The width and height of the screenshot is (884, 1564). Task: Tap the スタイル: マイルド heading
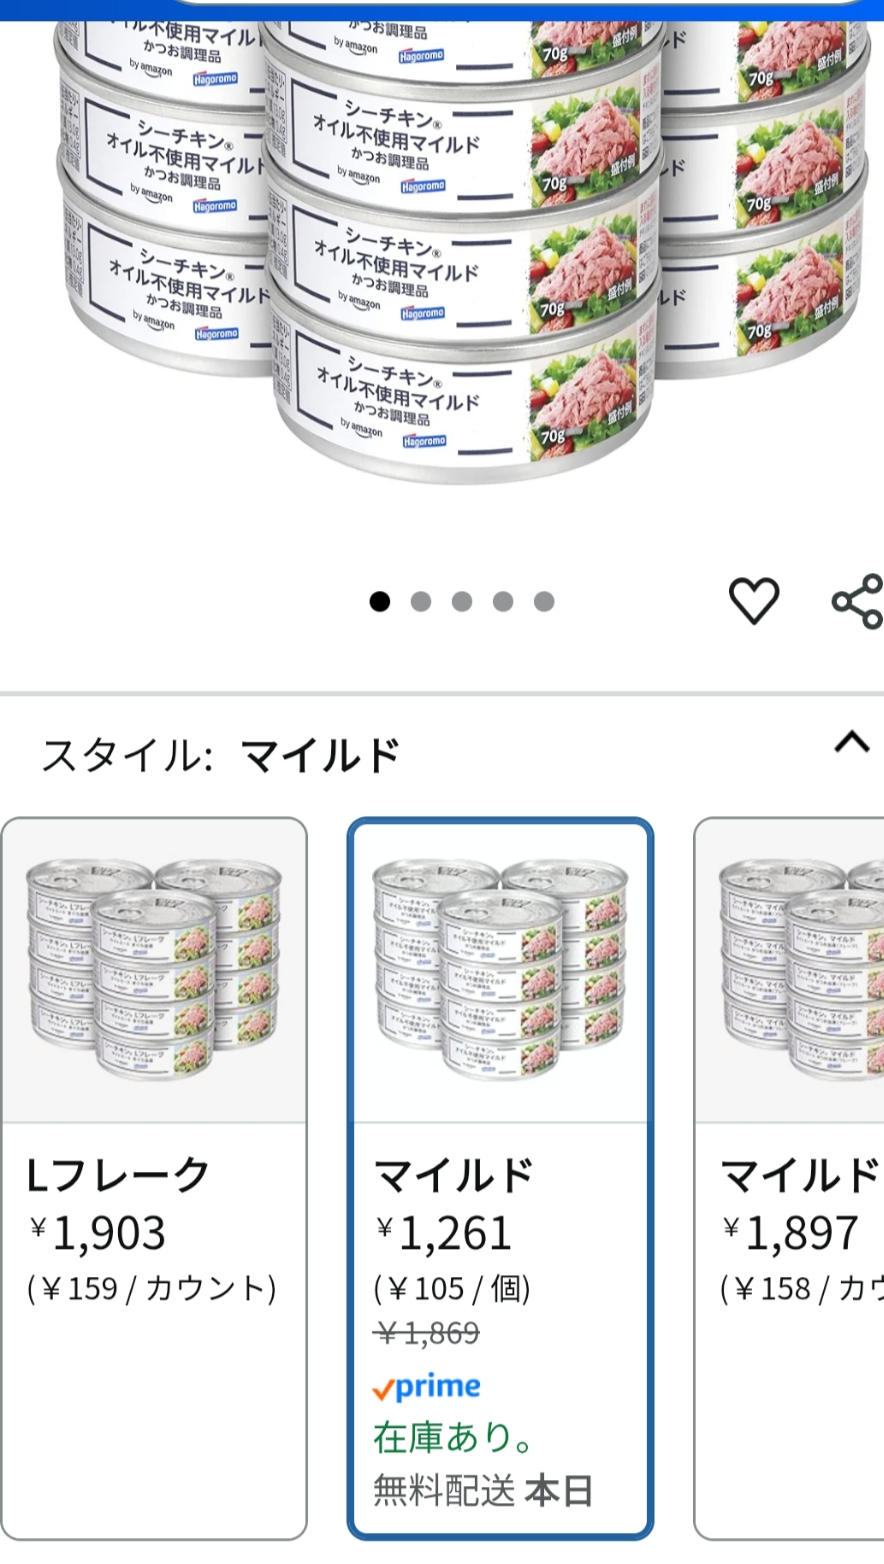pyautogui.click(x=221, y=755)
